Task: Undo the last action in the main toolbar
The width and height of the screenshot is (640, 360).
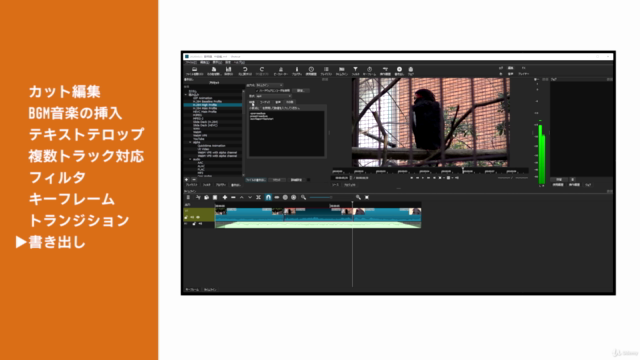Action: pos(245,71)
